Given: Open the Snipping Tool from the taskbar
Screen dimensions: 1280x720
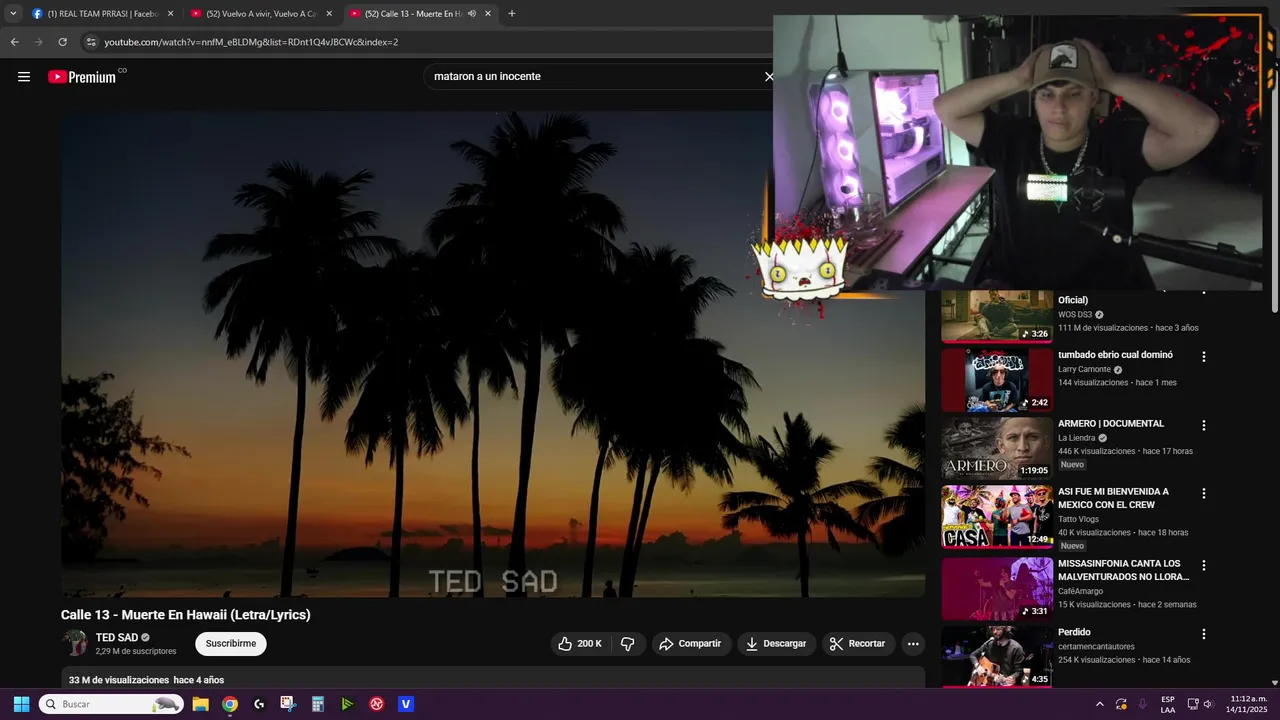Looking at the screenshot, I should click(x=288, y=704).
